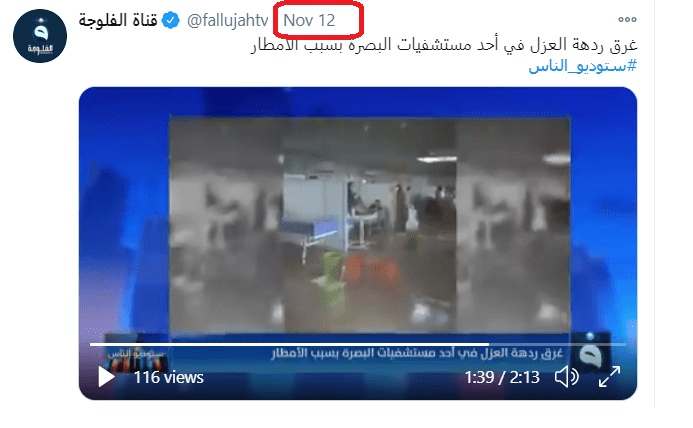
Task: Open the #ستوديو_الناس hashtag
Action: pos(583,66)
